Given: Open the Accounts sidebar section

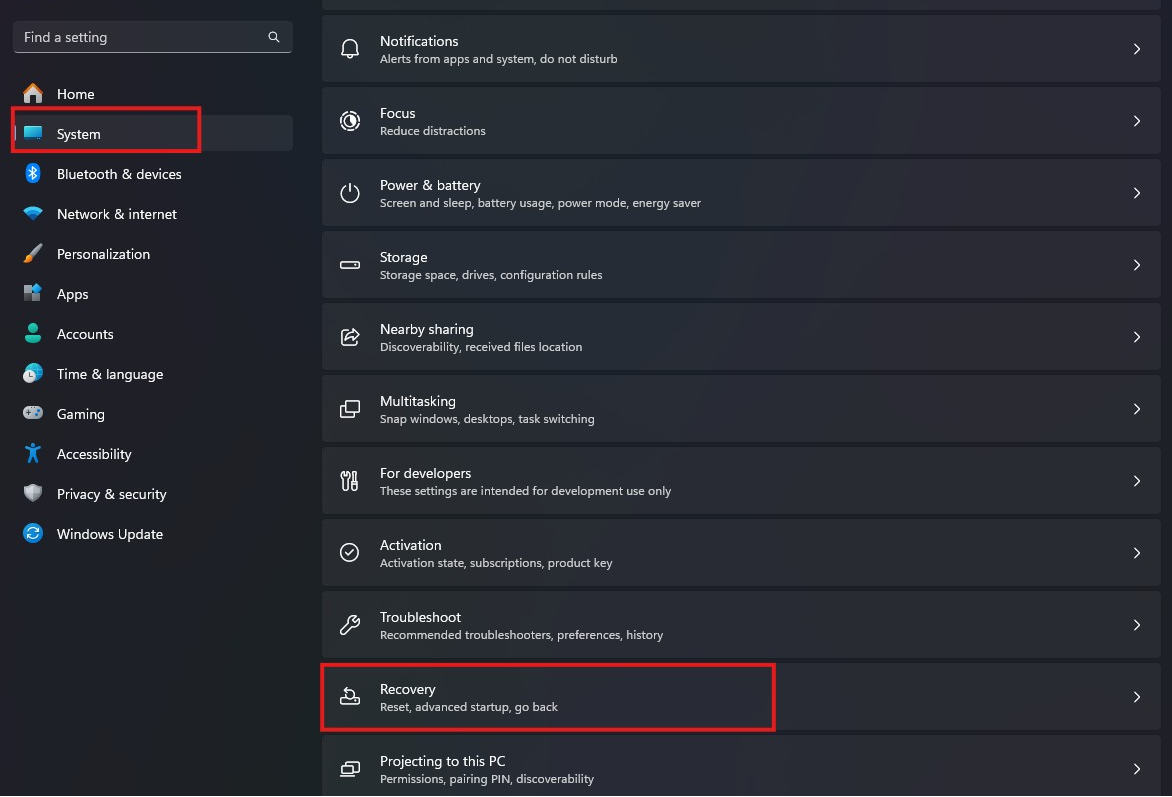Looking at the screenshot, I should pos(85,334).
